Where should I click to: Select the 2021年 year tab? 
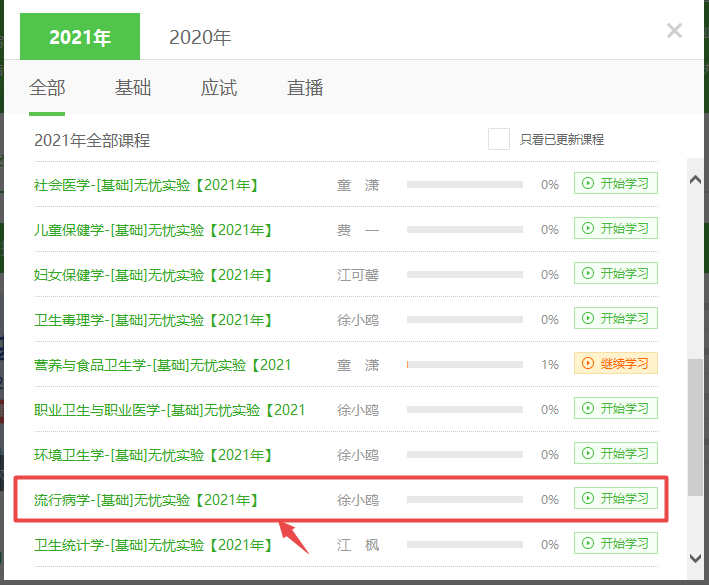point(80,37)
